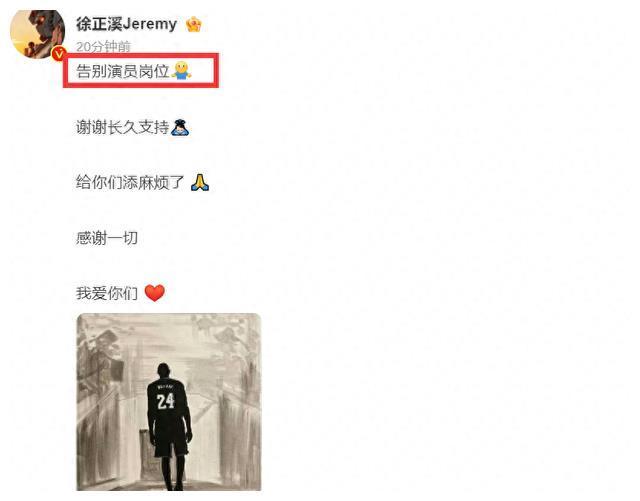Click the silhouette player's head in image

164,370
